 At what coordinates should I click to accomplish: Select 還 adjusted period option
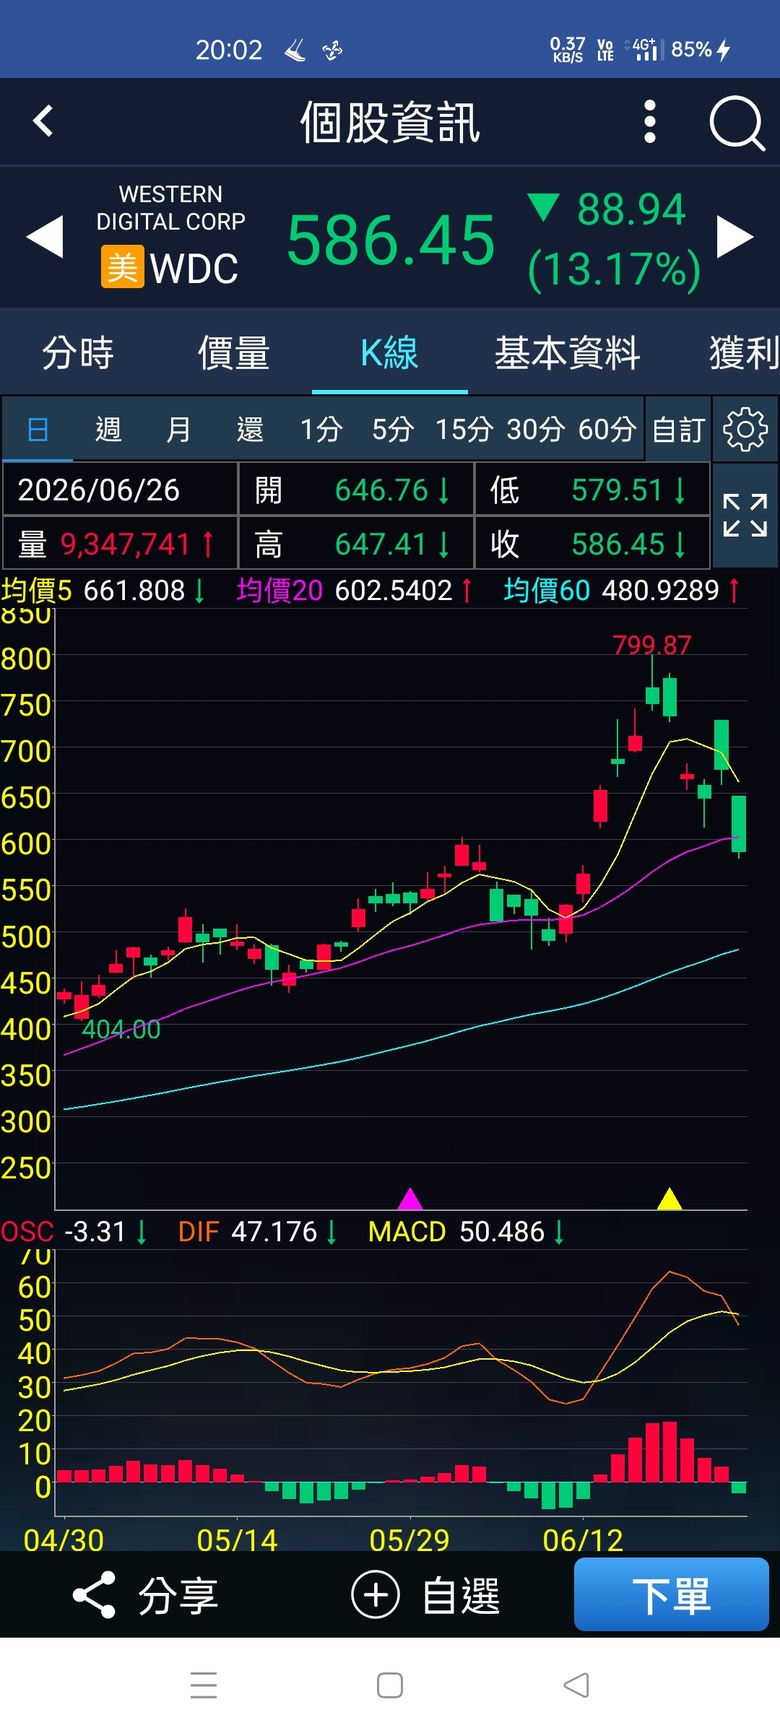(x=249, y=430)
